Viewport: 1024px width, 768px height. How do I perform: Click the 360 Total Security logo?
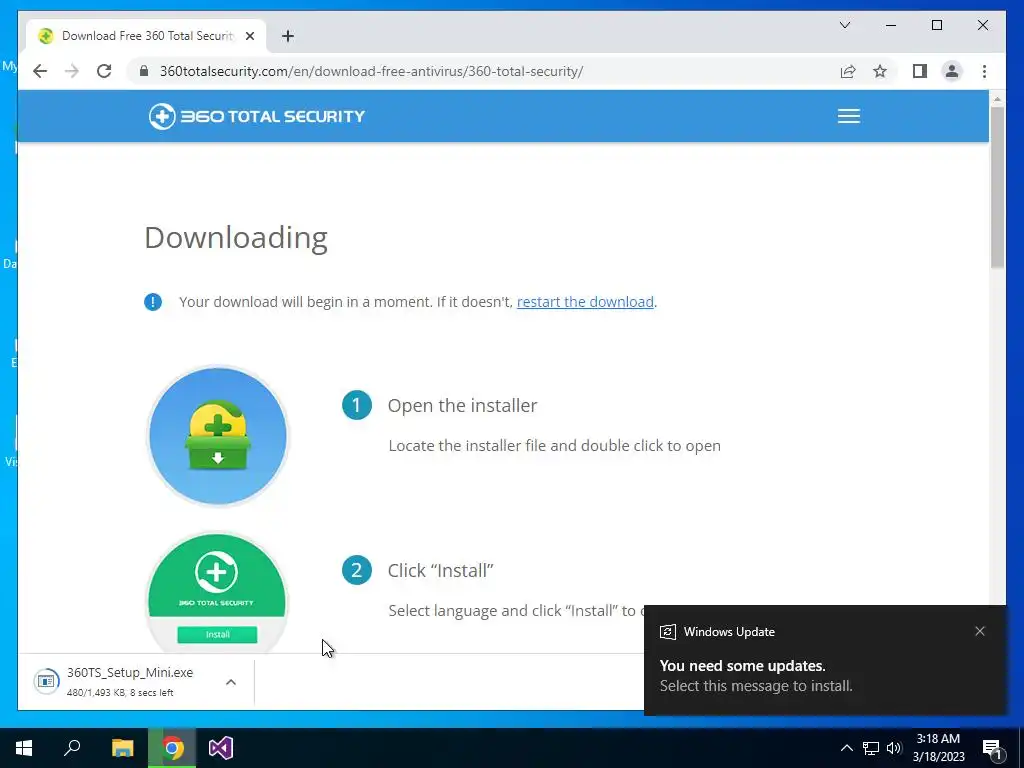coord(257,116)
